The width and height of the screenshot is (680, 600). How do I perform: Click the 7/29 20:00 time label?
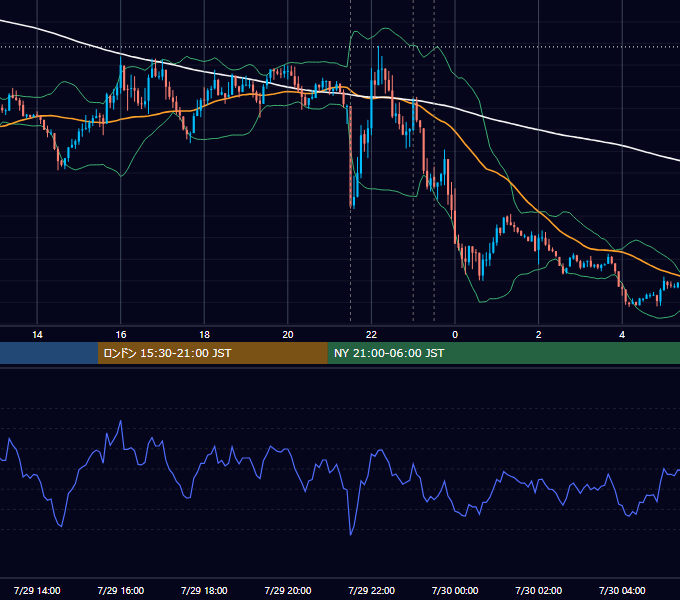pos(288,590)
